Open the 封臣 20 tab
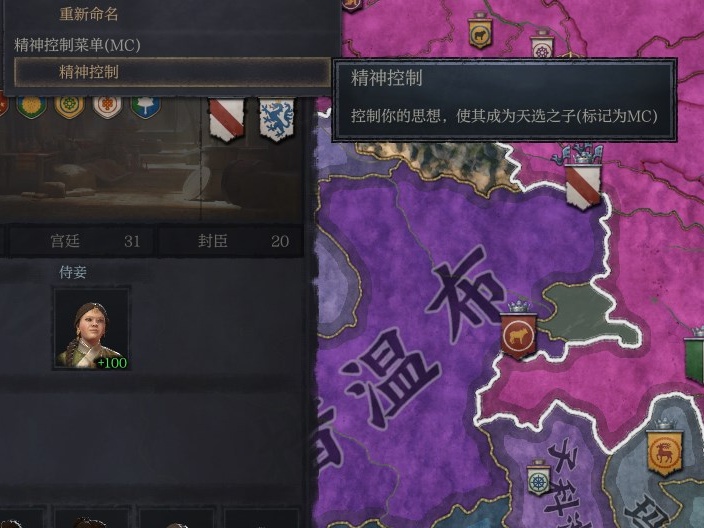704x528 pixels. 231,241
